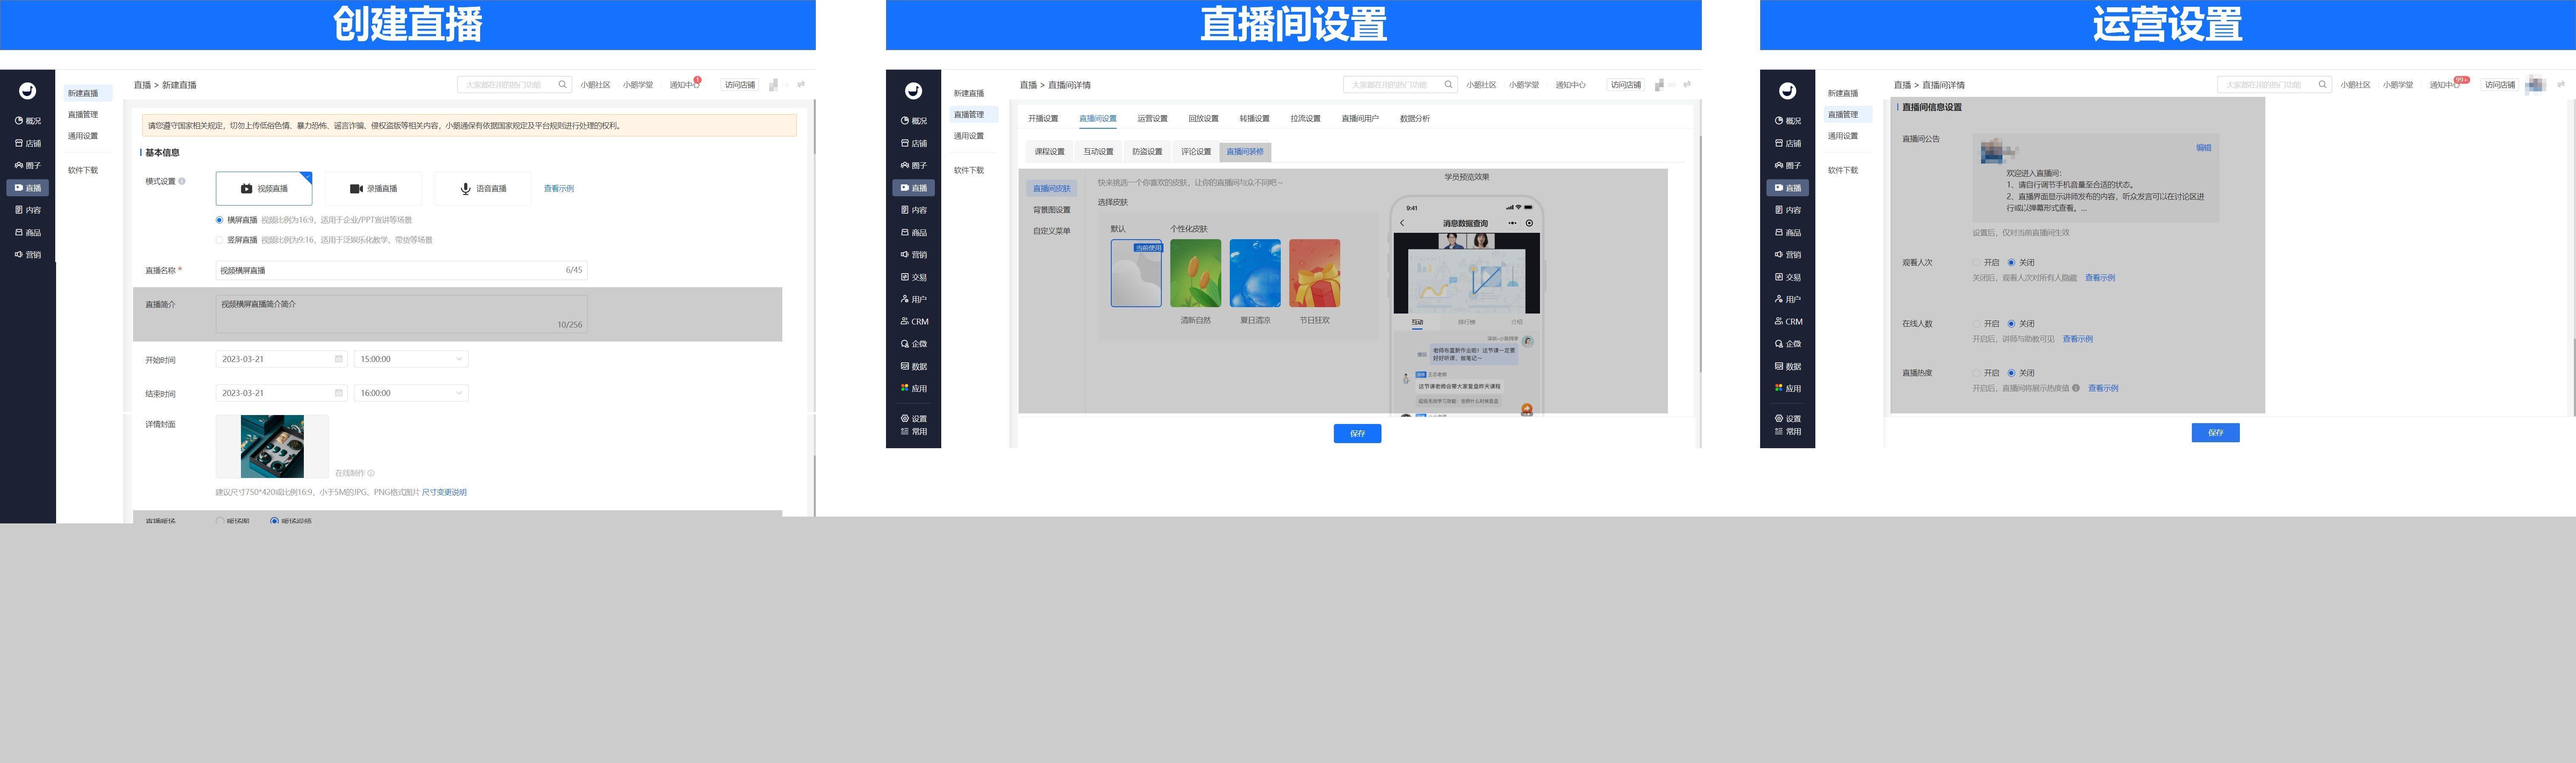Viewport: 2576px width, 763px height.
Task: Click 通知中心 in the 运营设置 panel
Action: [2446, 85]
